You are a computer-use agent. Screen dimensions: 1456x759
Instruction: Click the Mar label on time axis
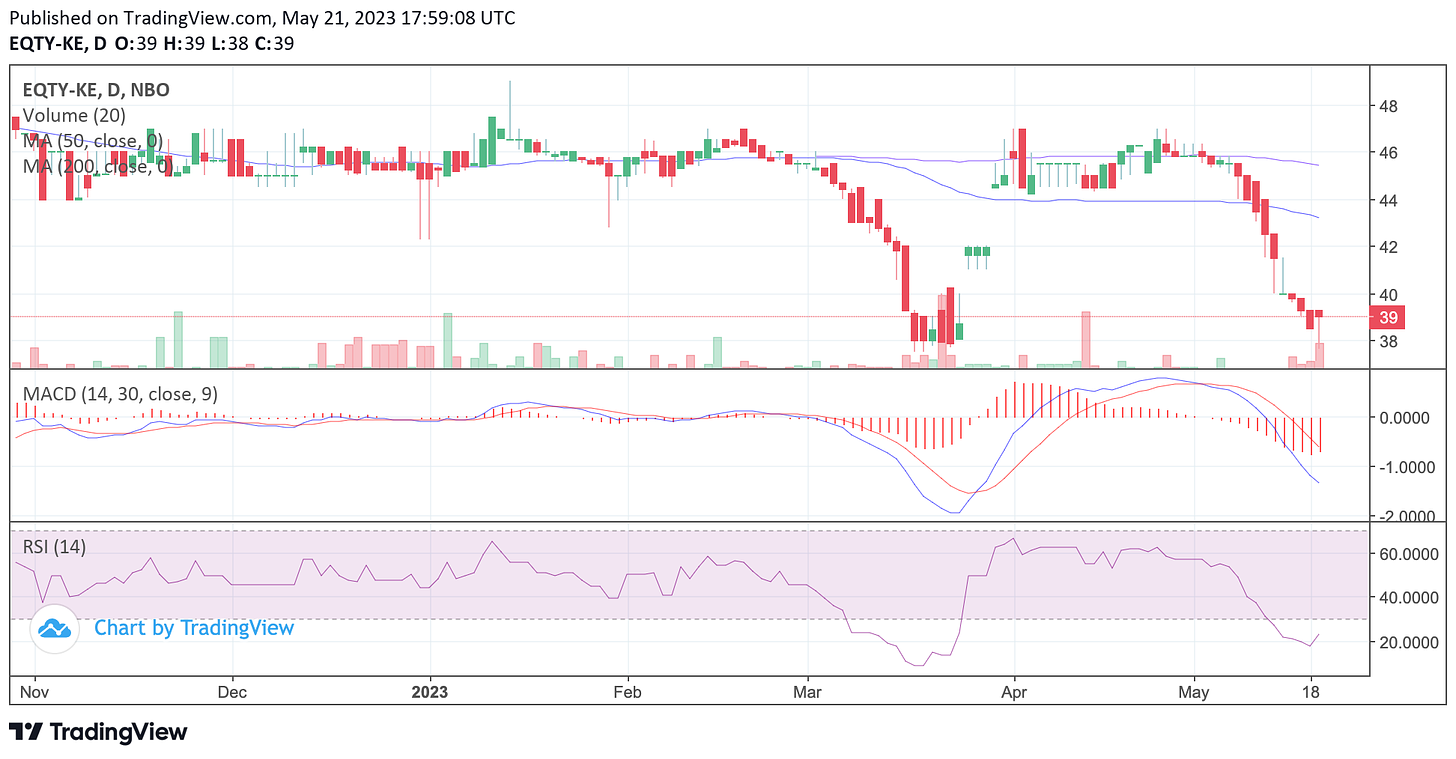click(x=805, y=691)
